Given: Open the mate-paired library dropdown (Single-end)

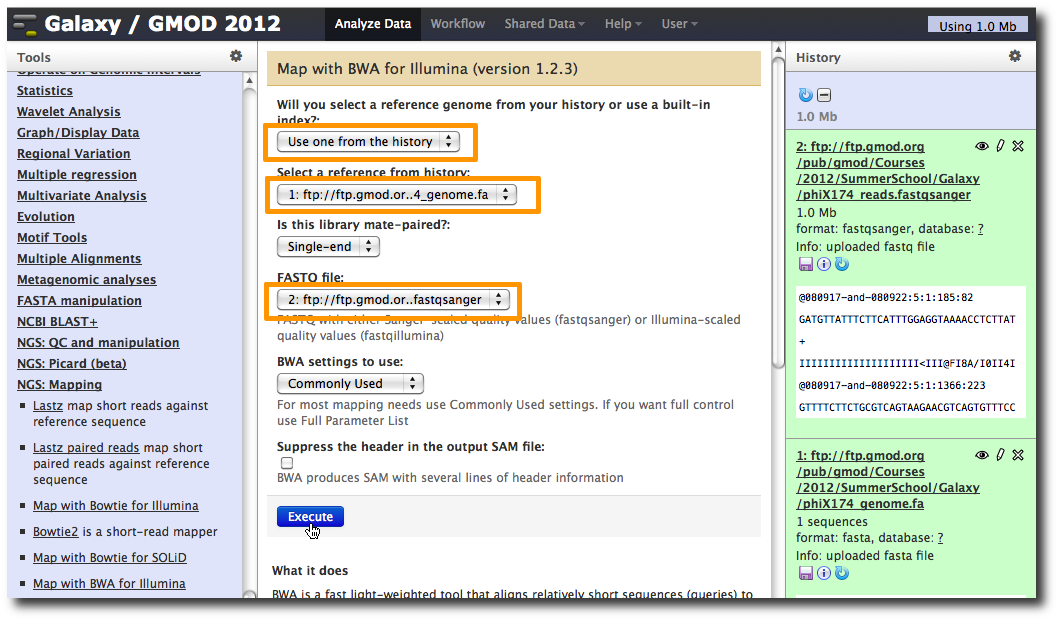Looking at the screenshot, I should (328, 247).
